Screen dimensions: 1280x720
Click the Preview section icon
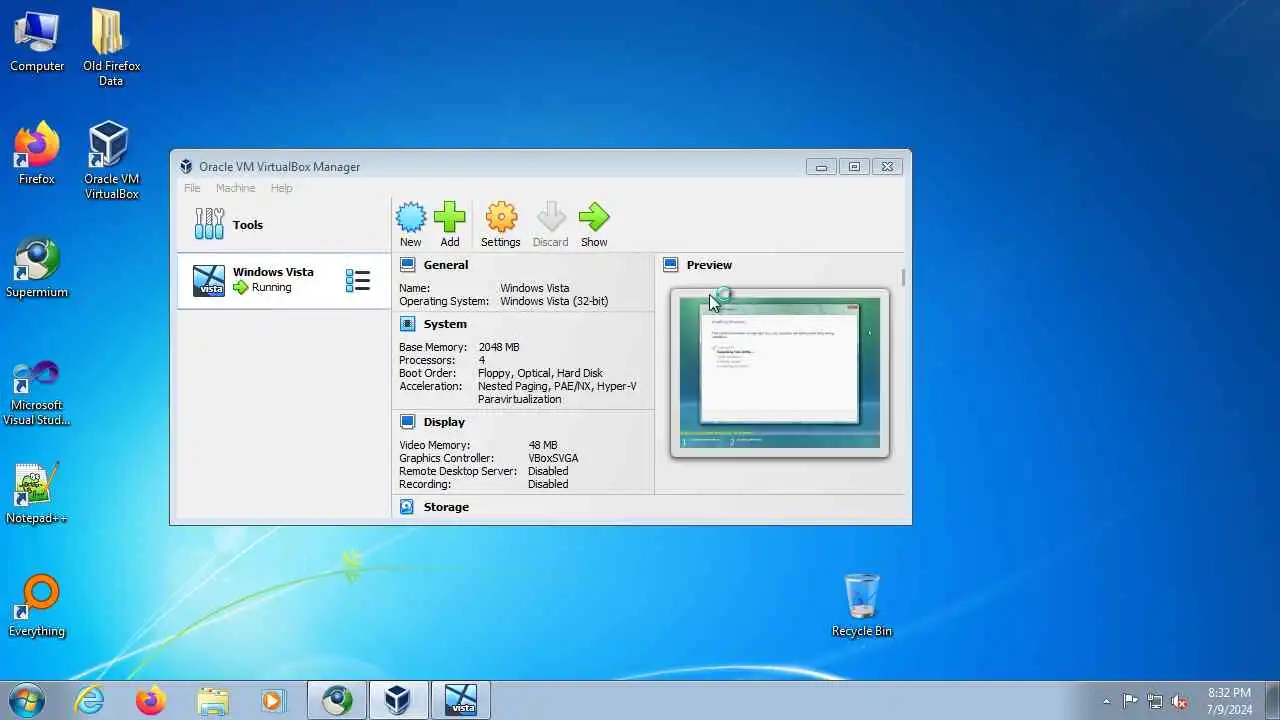[671, 265]
